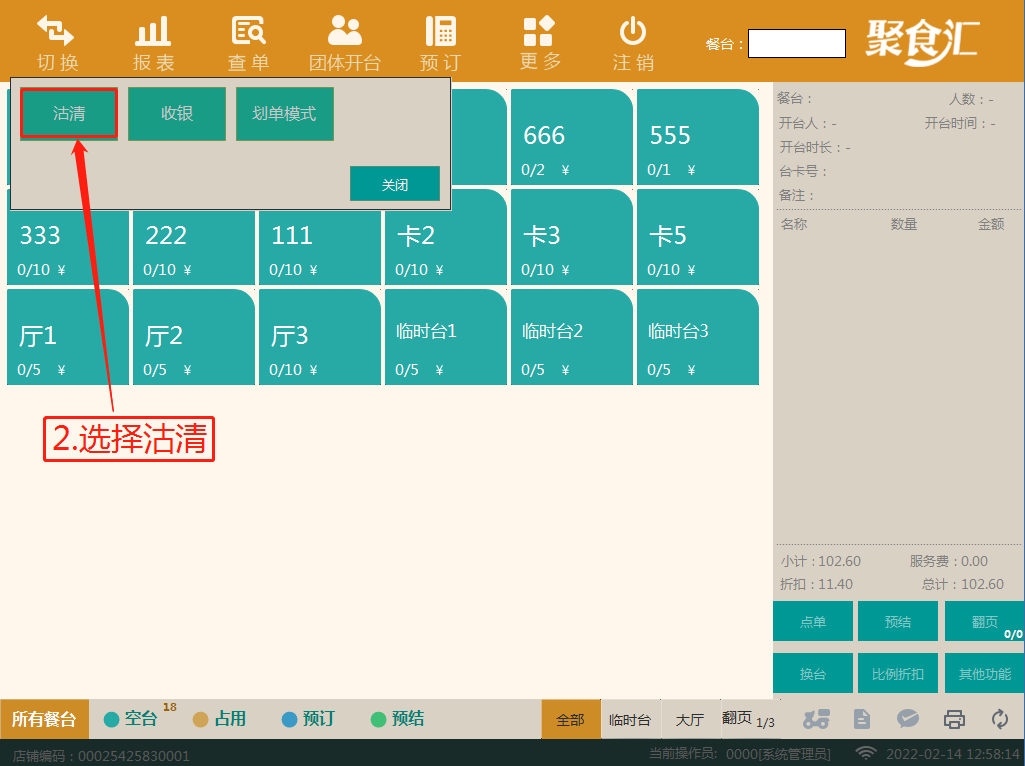The width and height of the screenshot is (1025, 766).
Task: Click the document icon in bottom bar
Action: (862, 720)
